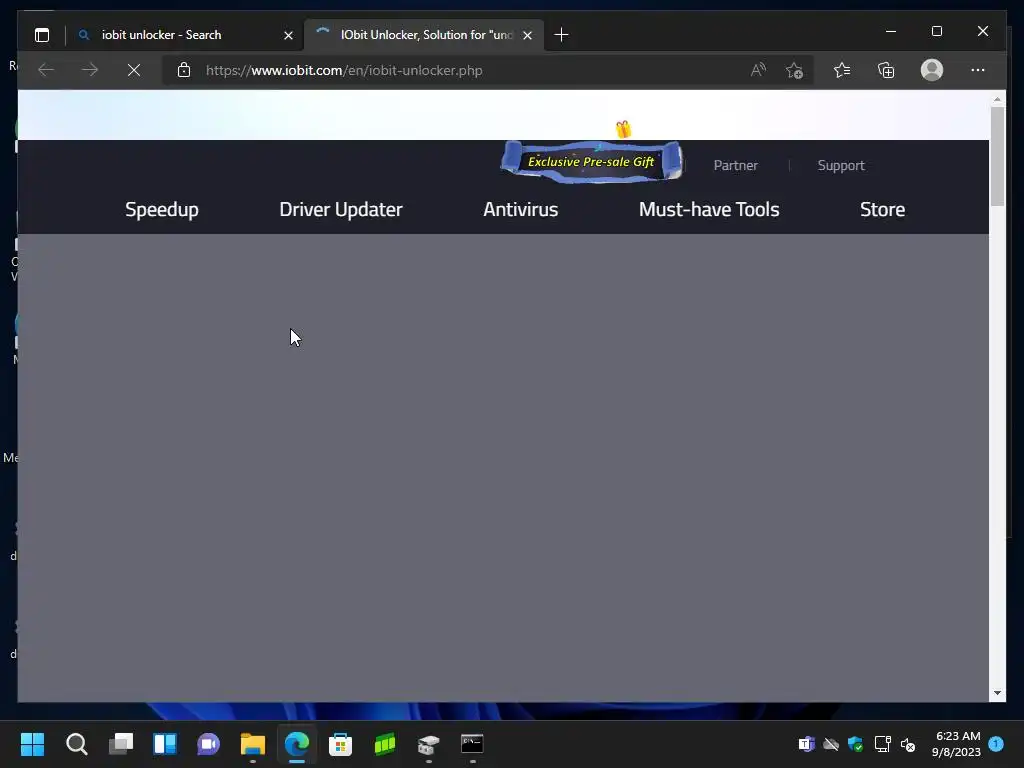Screen dimensions: 1024x768
Task: Click the gift box icon above banner
Action: point(623,129)
